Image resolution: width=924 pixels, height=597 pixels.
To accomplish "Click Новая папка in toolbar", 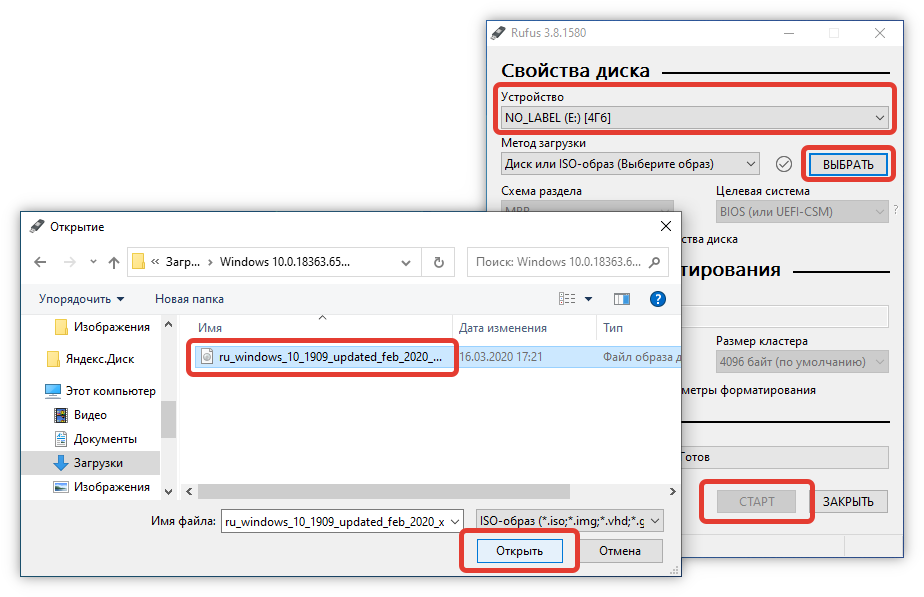I will coord(189,299).
